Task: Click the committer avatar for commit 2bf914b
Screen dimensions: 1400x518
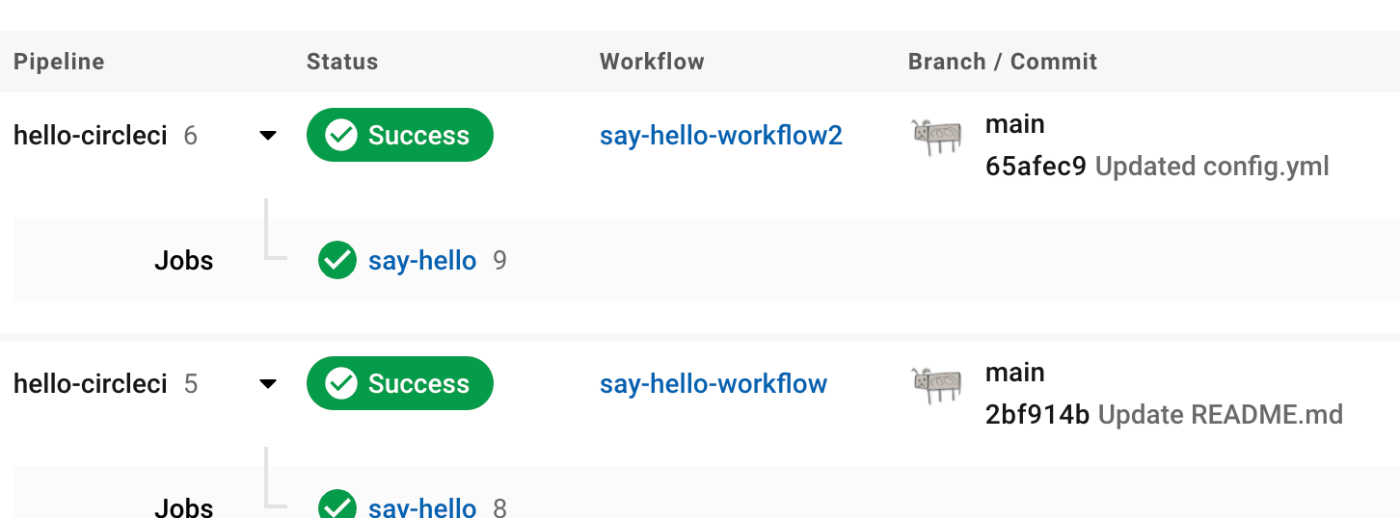Action: coord(937,385)
